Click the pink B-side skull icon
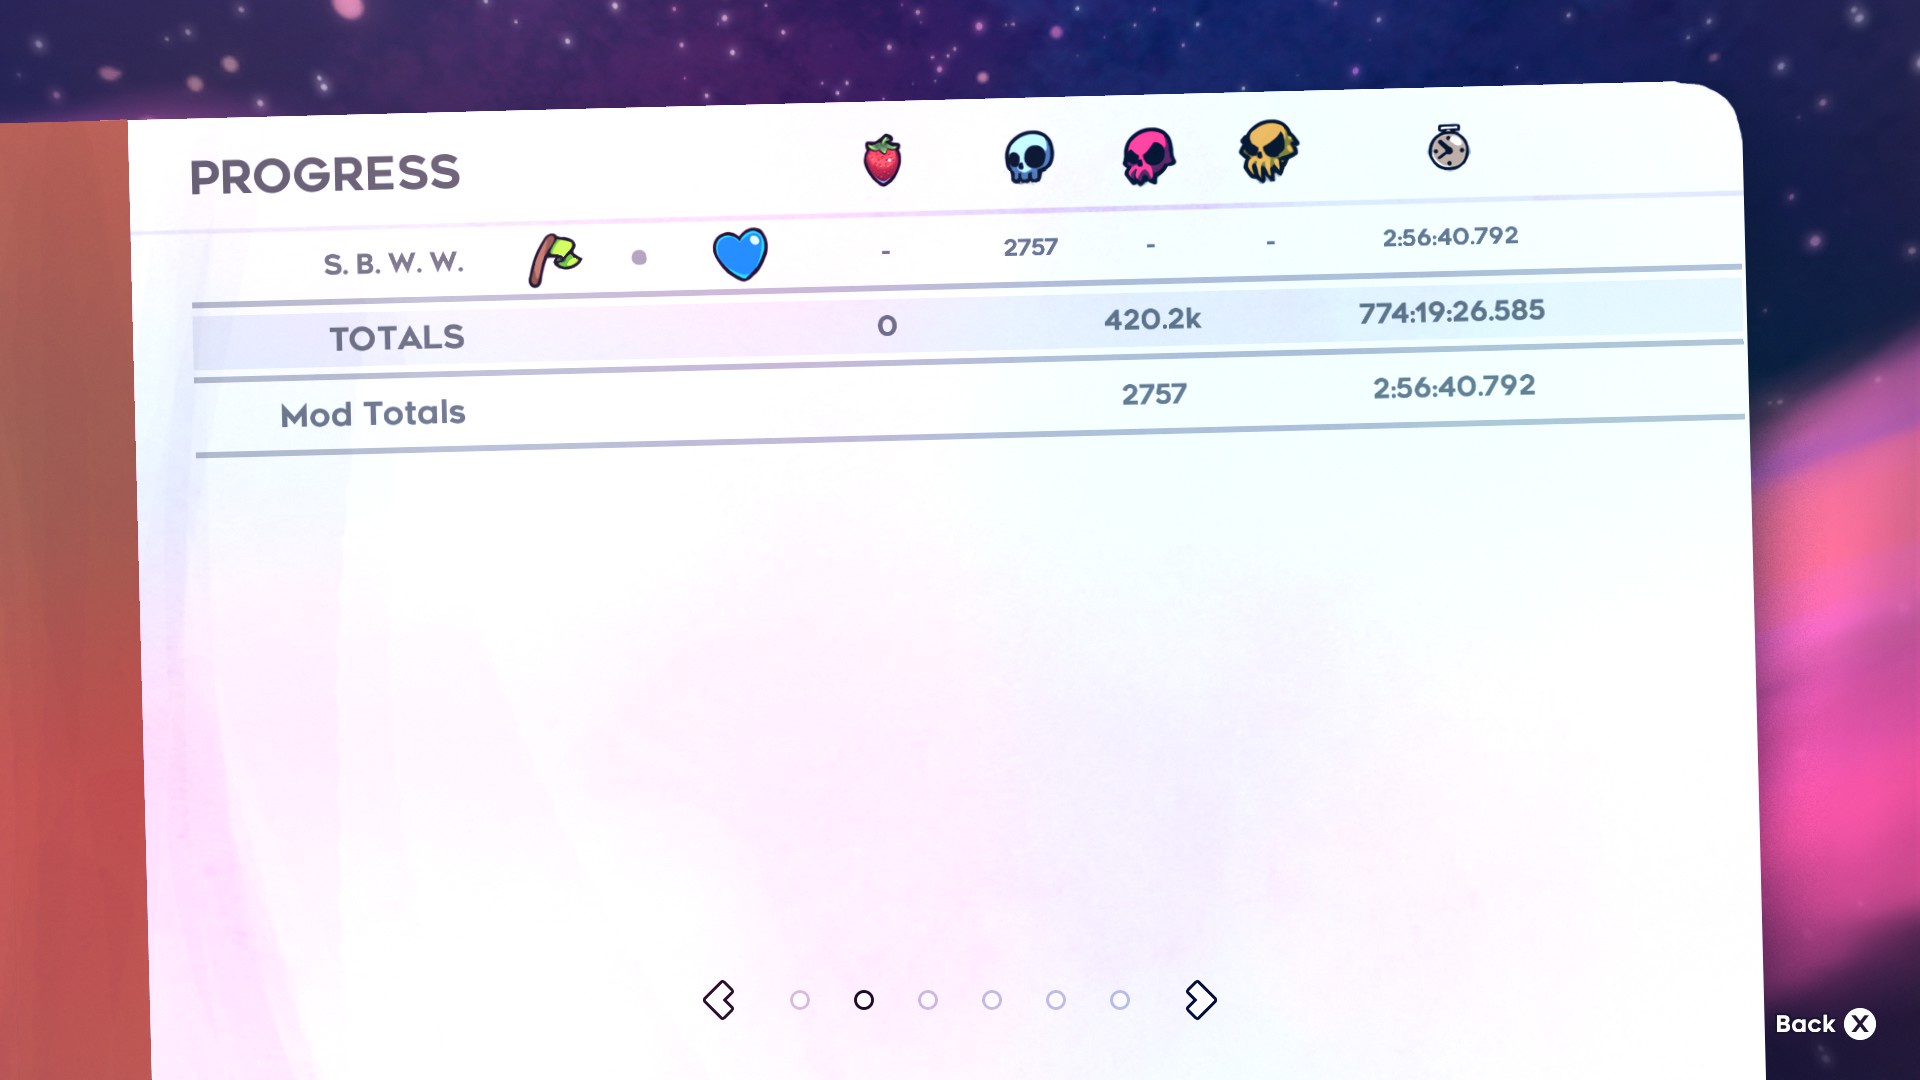The width and height of the screenshot is (1920, 1080). pyautogui.click(x=1148, y=156)
